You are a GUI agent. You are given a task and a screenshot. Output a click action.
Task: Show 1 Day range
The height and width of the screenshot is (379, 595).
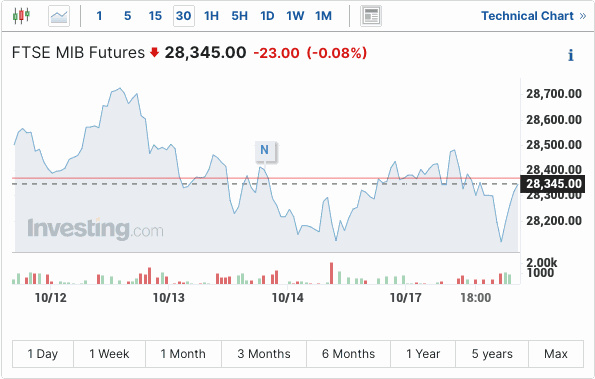pos(43,354)
